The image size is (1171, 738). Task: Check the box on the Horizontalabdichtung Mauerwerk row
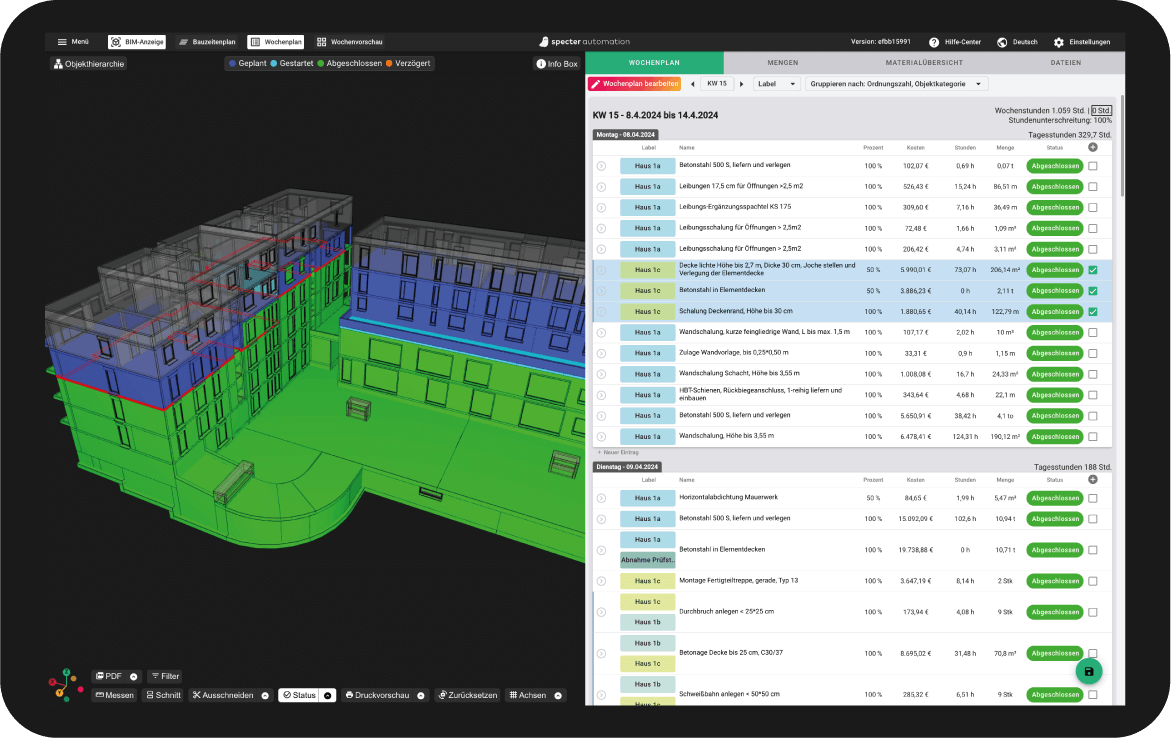(x=1091, y=497)
